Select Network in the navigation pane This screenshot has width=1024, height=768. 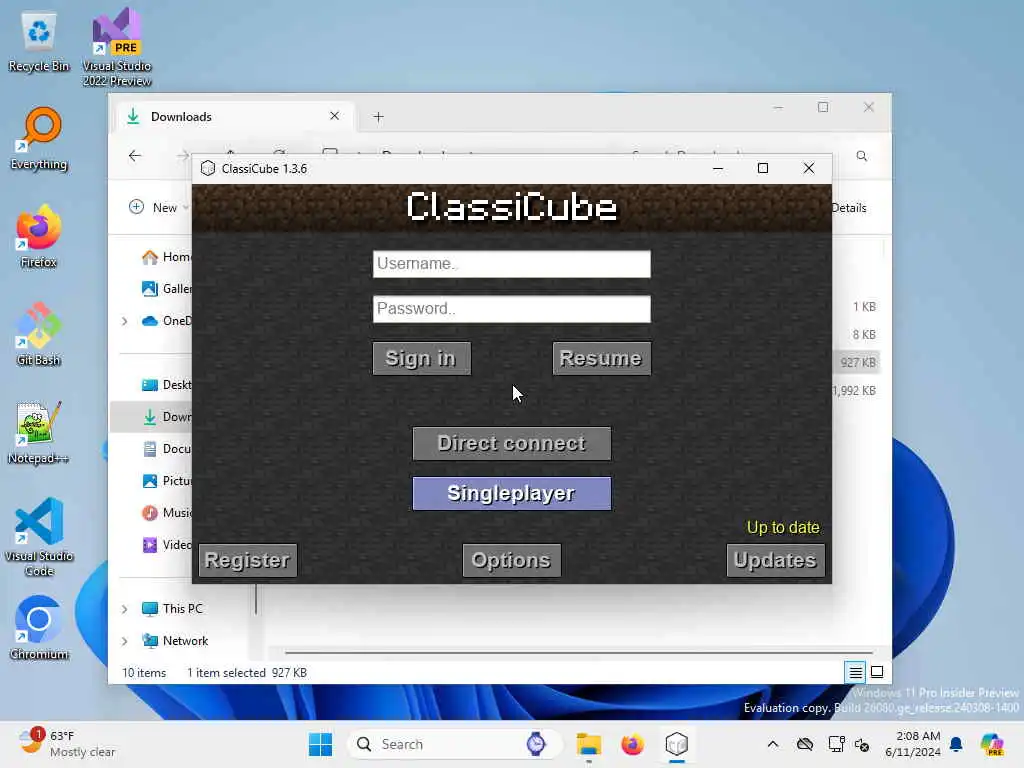point(175,641)
